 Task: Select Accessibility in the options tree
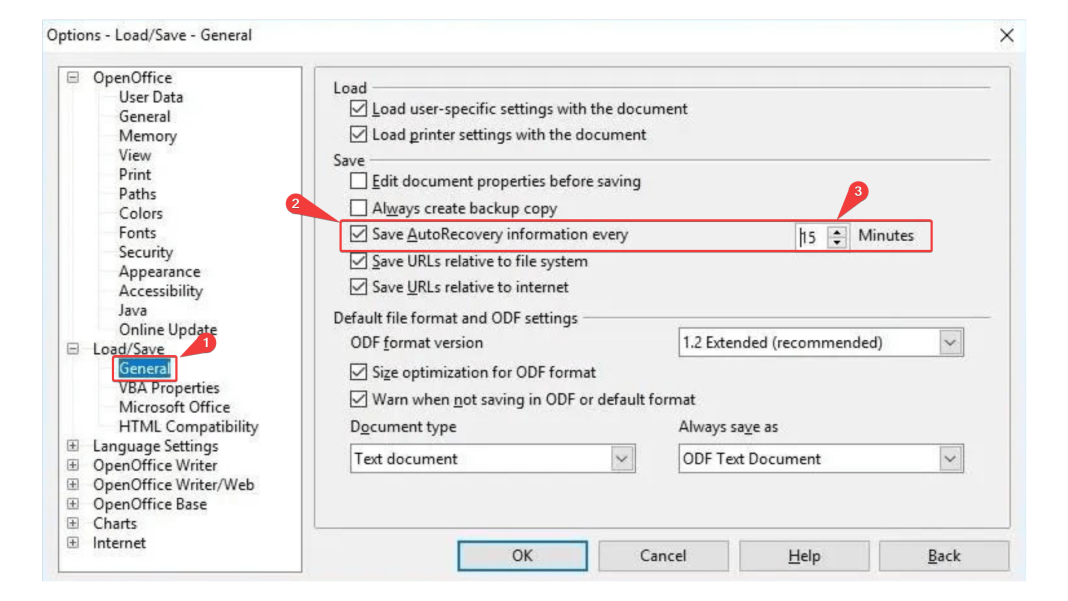click(161, 291)
